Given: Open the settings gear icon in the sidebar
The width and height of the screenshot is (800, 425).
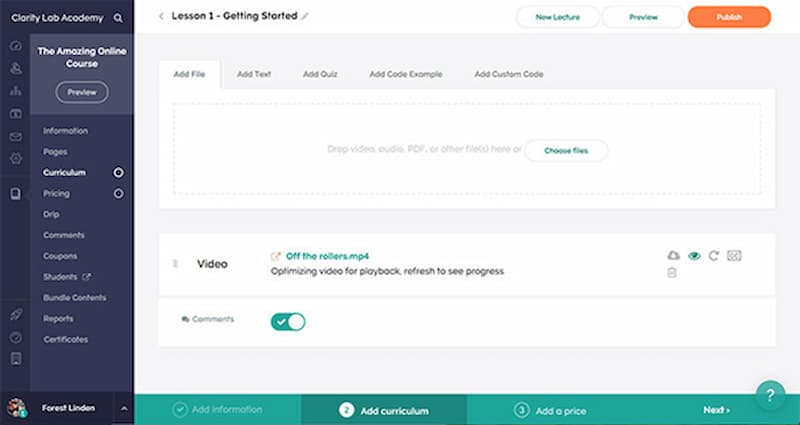Looking at the screenshot, I should [x=16, y=159].
